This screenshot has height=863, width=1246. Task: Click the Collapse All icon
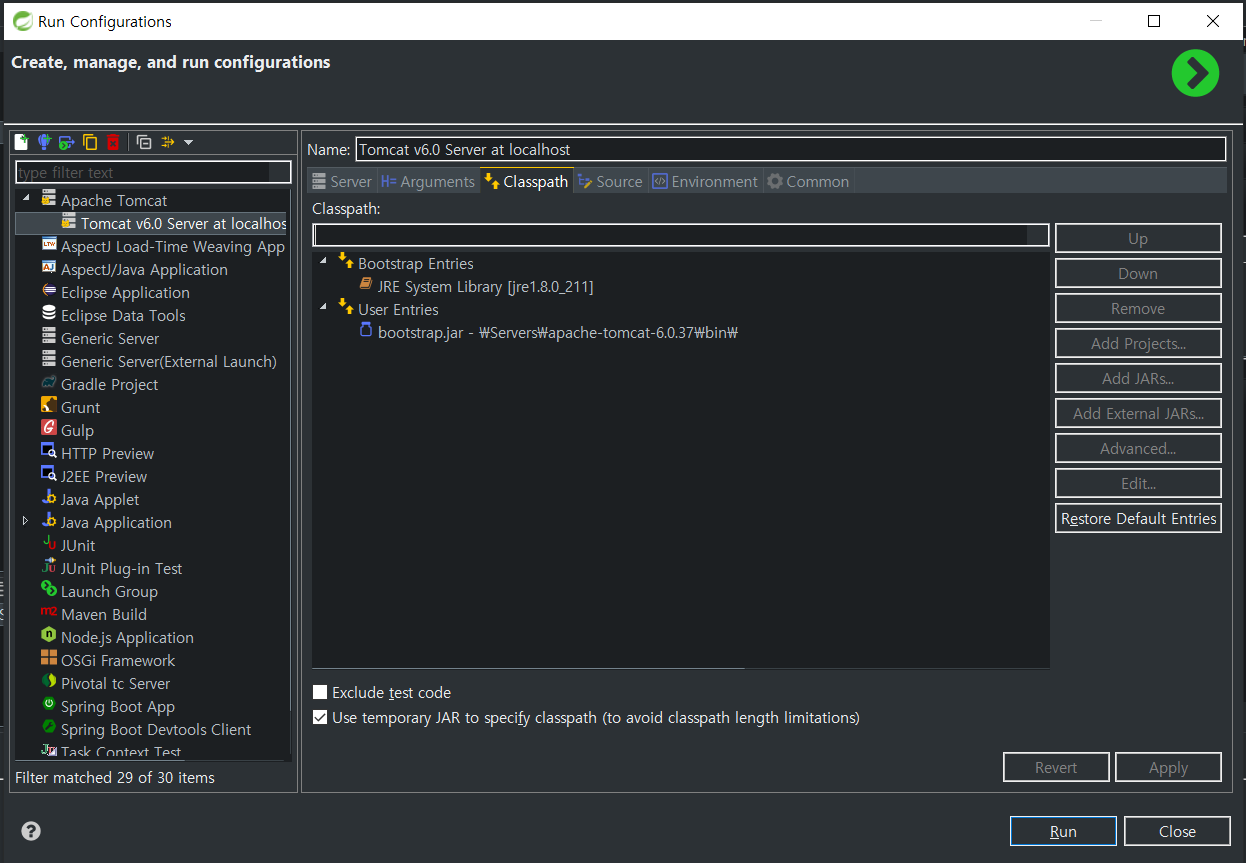point(144,142)
